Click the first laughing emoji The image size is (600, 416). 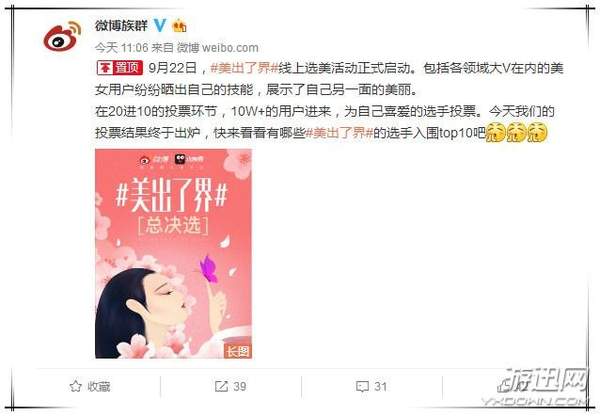tap(496, 132)
